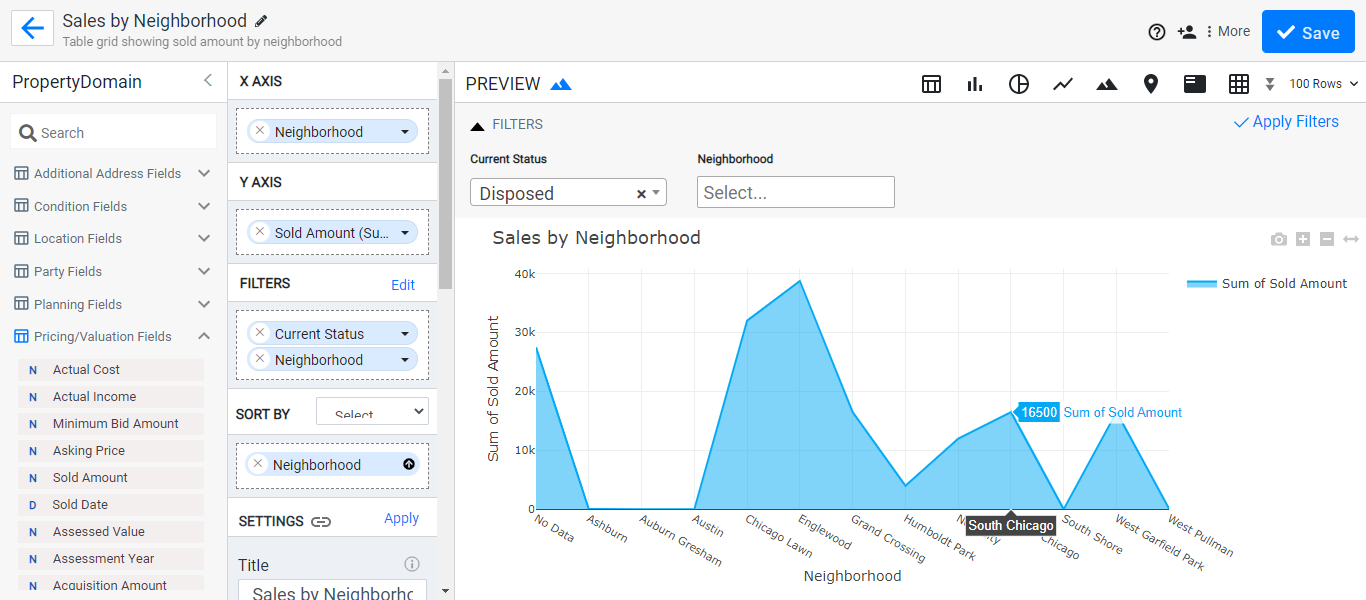Screen dimensions: 1366x600
Task: Click the edit pencil beside Sales by Neighborhood
Action: [x=261, y=20]
